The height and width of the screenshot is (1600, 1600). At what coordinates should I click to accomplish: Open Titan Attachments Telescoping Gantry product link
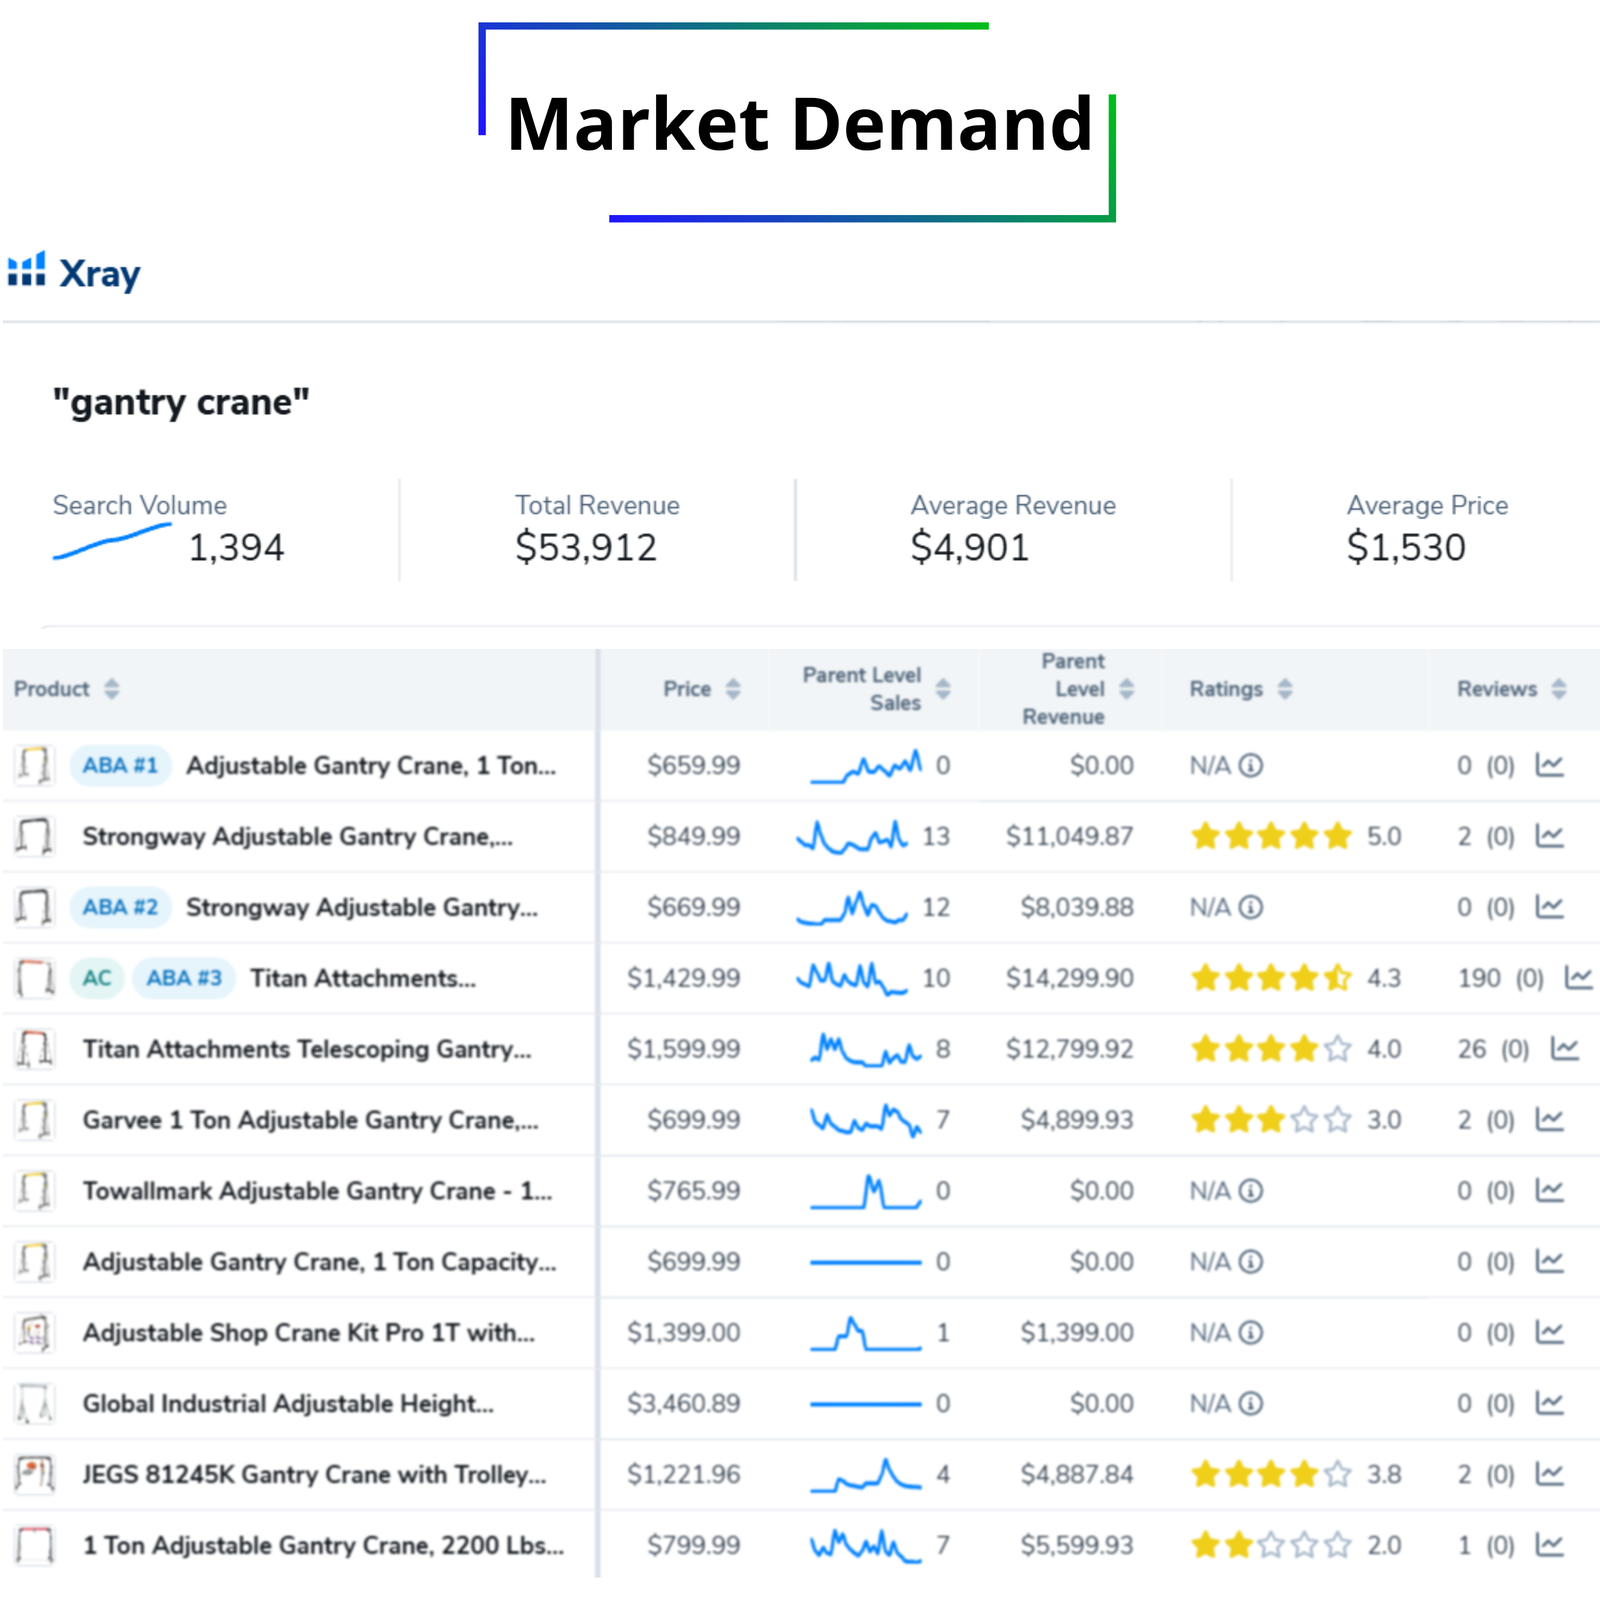307,1050
